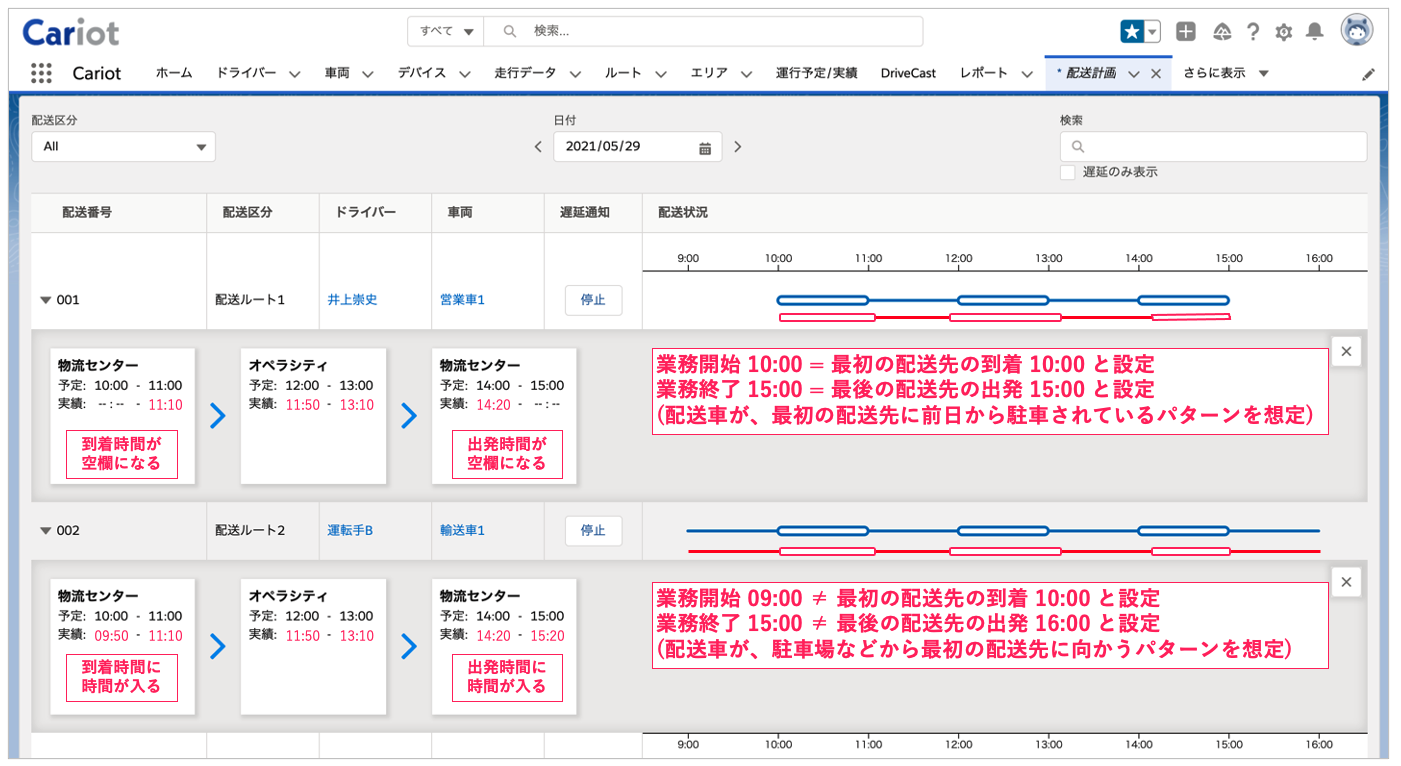The height and width of the screenshot is (766, 1401).
Task: Open the notifications bell
Action: pos(1315,32)
